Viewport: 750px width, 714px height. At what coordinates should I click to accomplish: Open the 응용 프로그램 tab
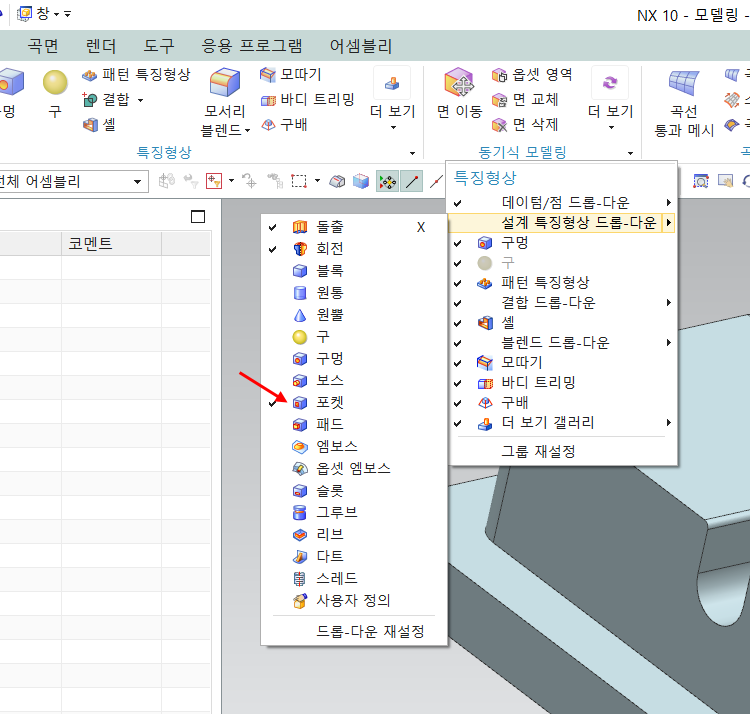click(x=252, y=46)
